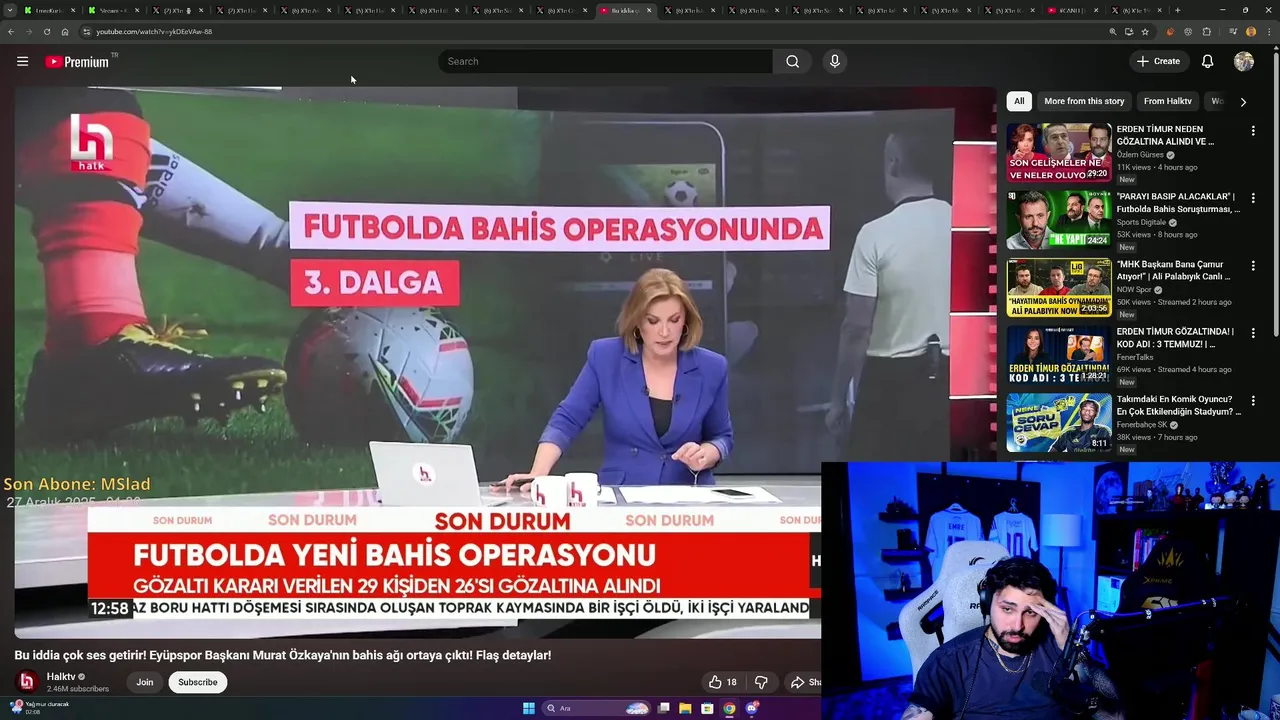Start voice search with microphone icon

tap(835, 61)
